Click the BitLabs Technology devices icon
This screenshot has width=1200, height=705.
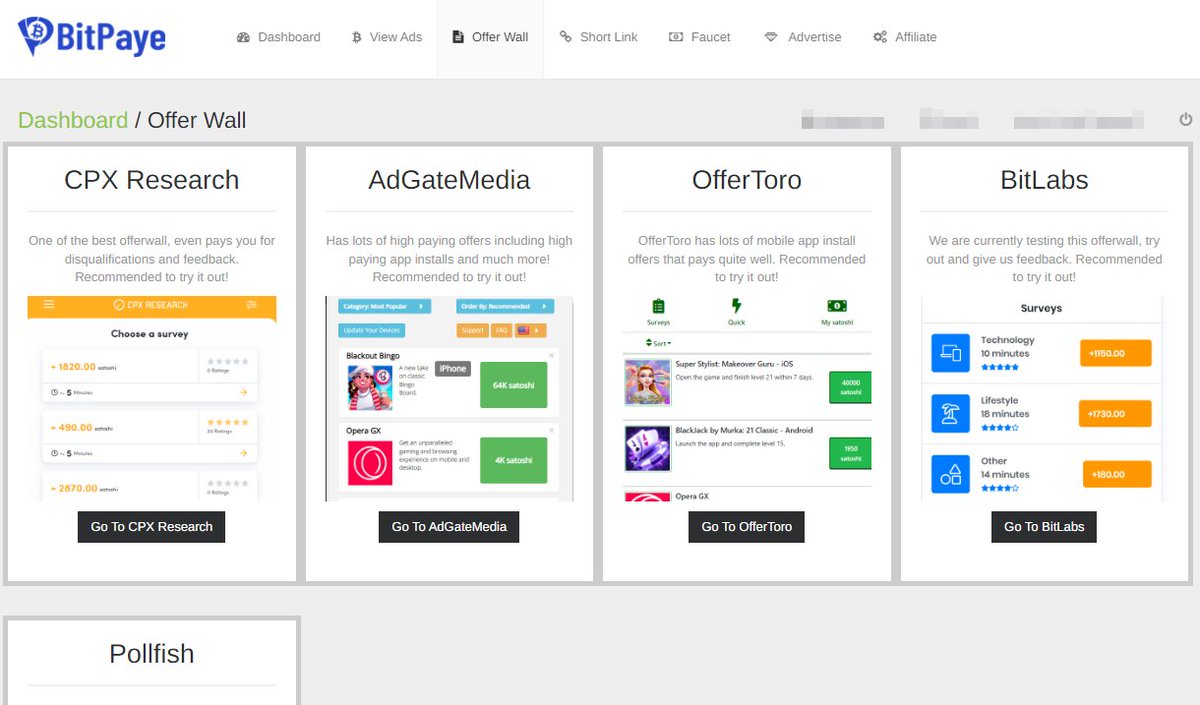pyautogui.click(x=951, y=353)
